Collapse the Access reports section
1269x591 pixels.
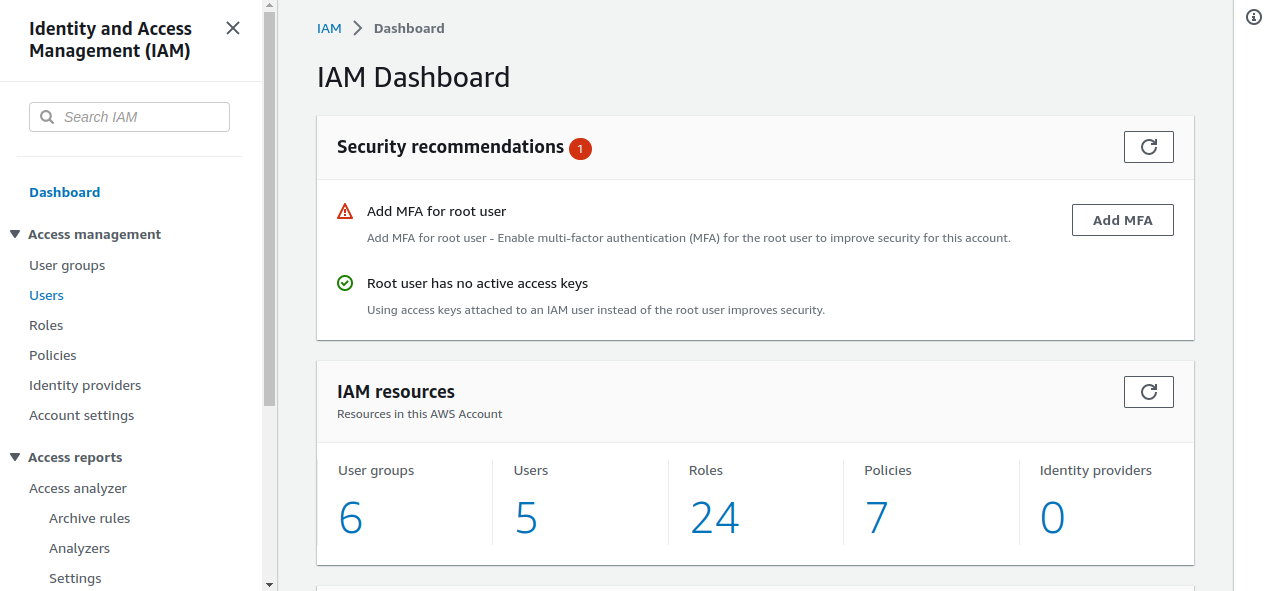point(15,457)
